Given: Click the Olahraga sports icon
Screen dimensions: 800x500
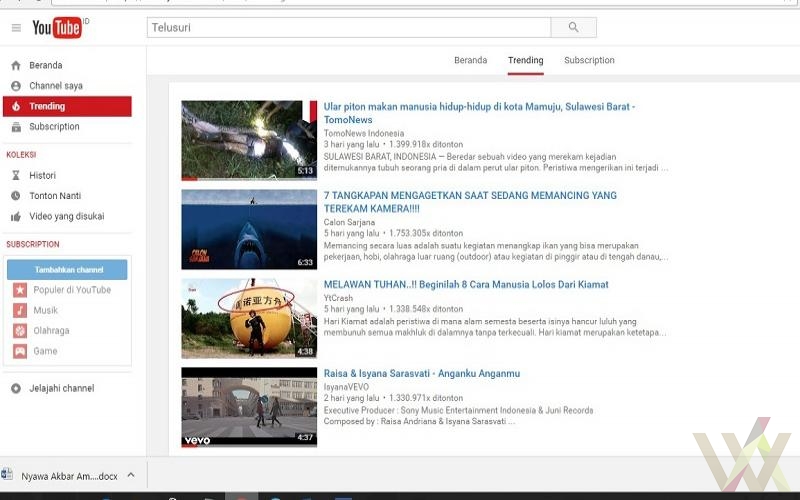Looking at the screenshot, I should 20,331.
